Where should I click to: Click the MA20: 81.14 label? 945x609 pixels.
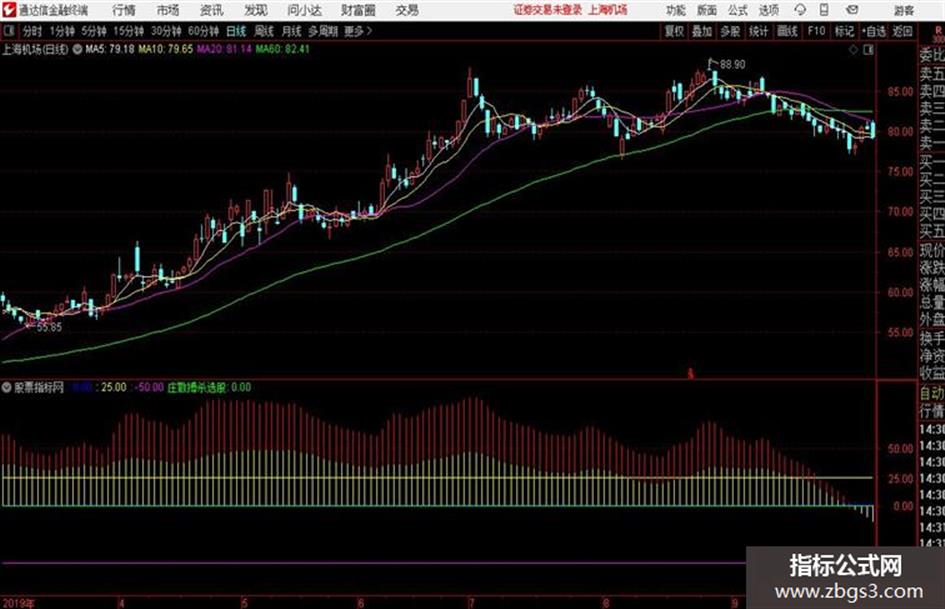click(x=224, y=49)
